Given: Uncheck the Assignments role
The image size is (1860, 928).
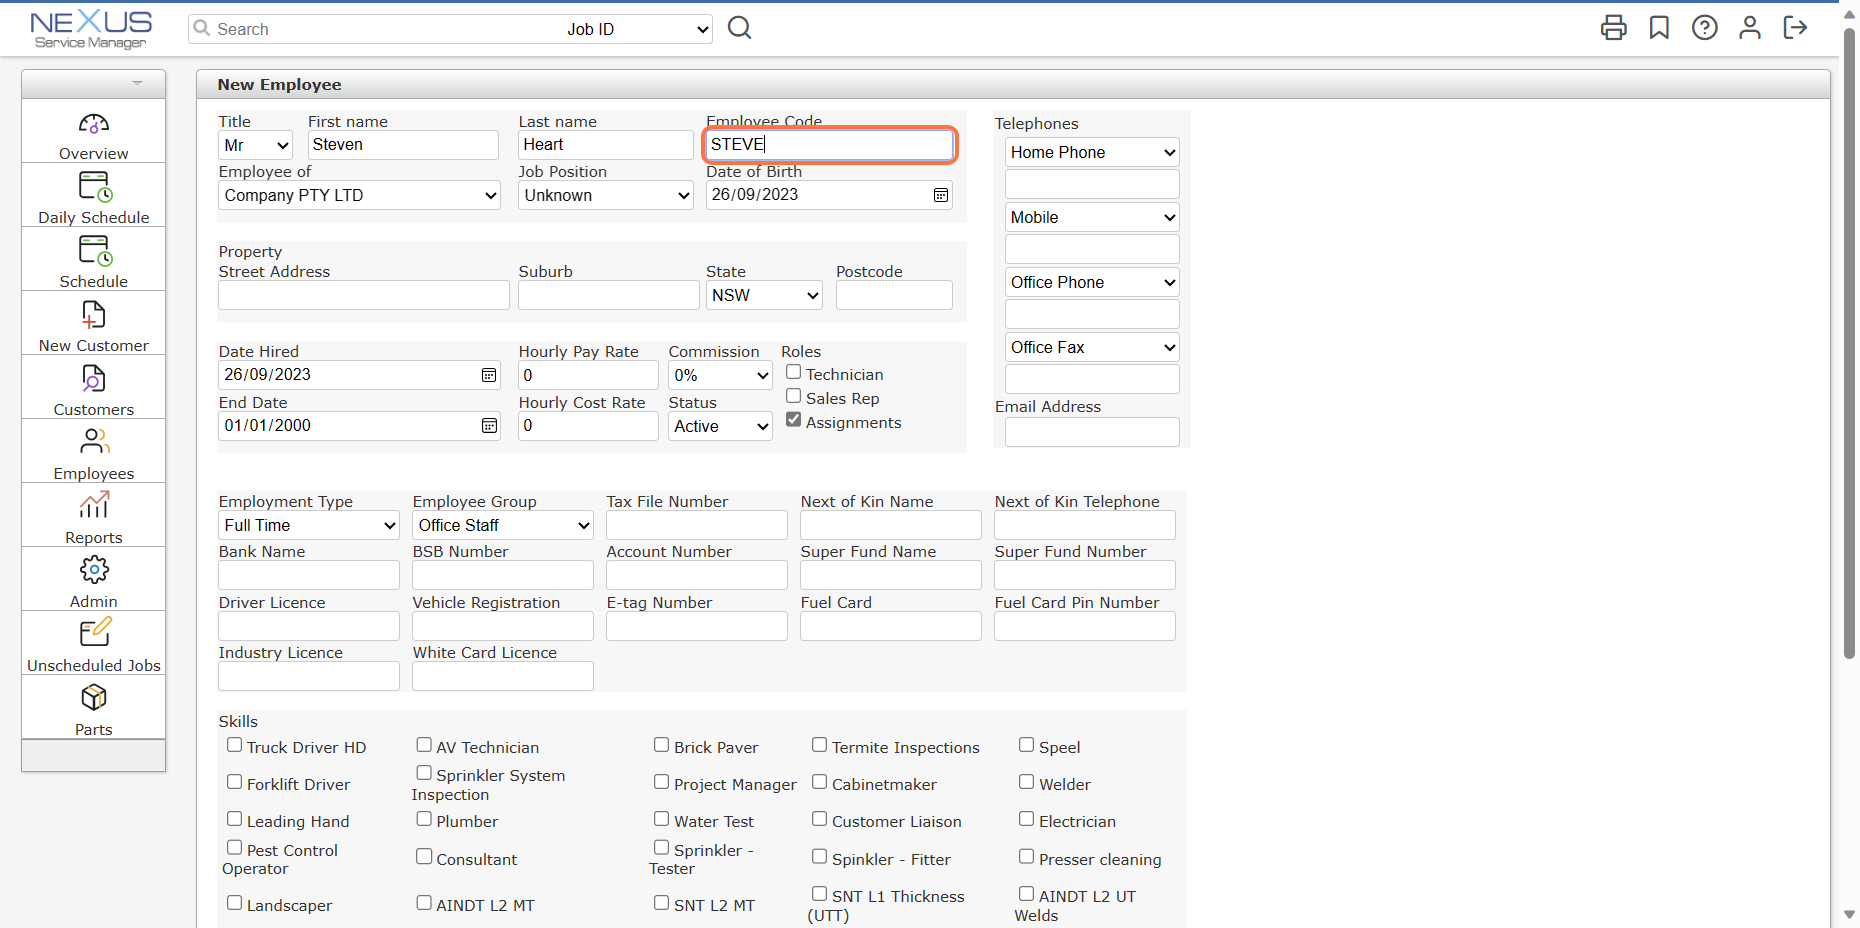Looking at the screenshot, I should pos(793,419).
